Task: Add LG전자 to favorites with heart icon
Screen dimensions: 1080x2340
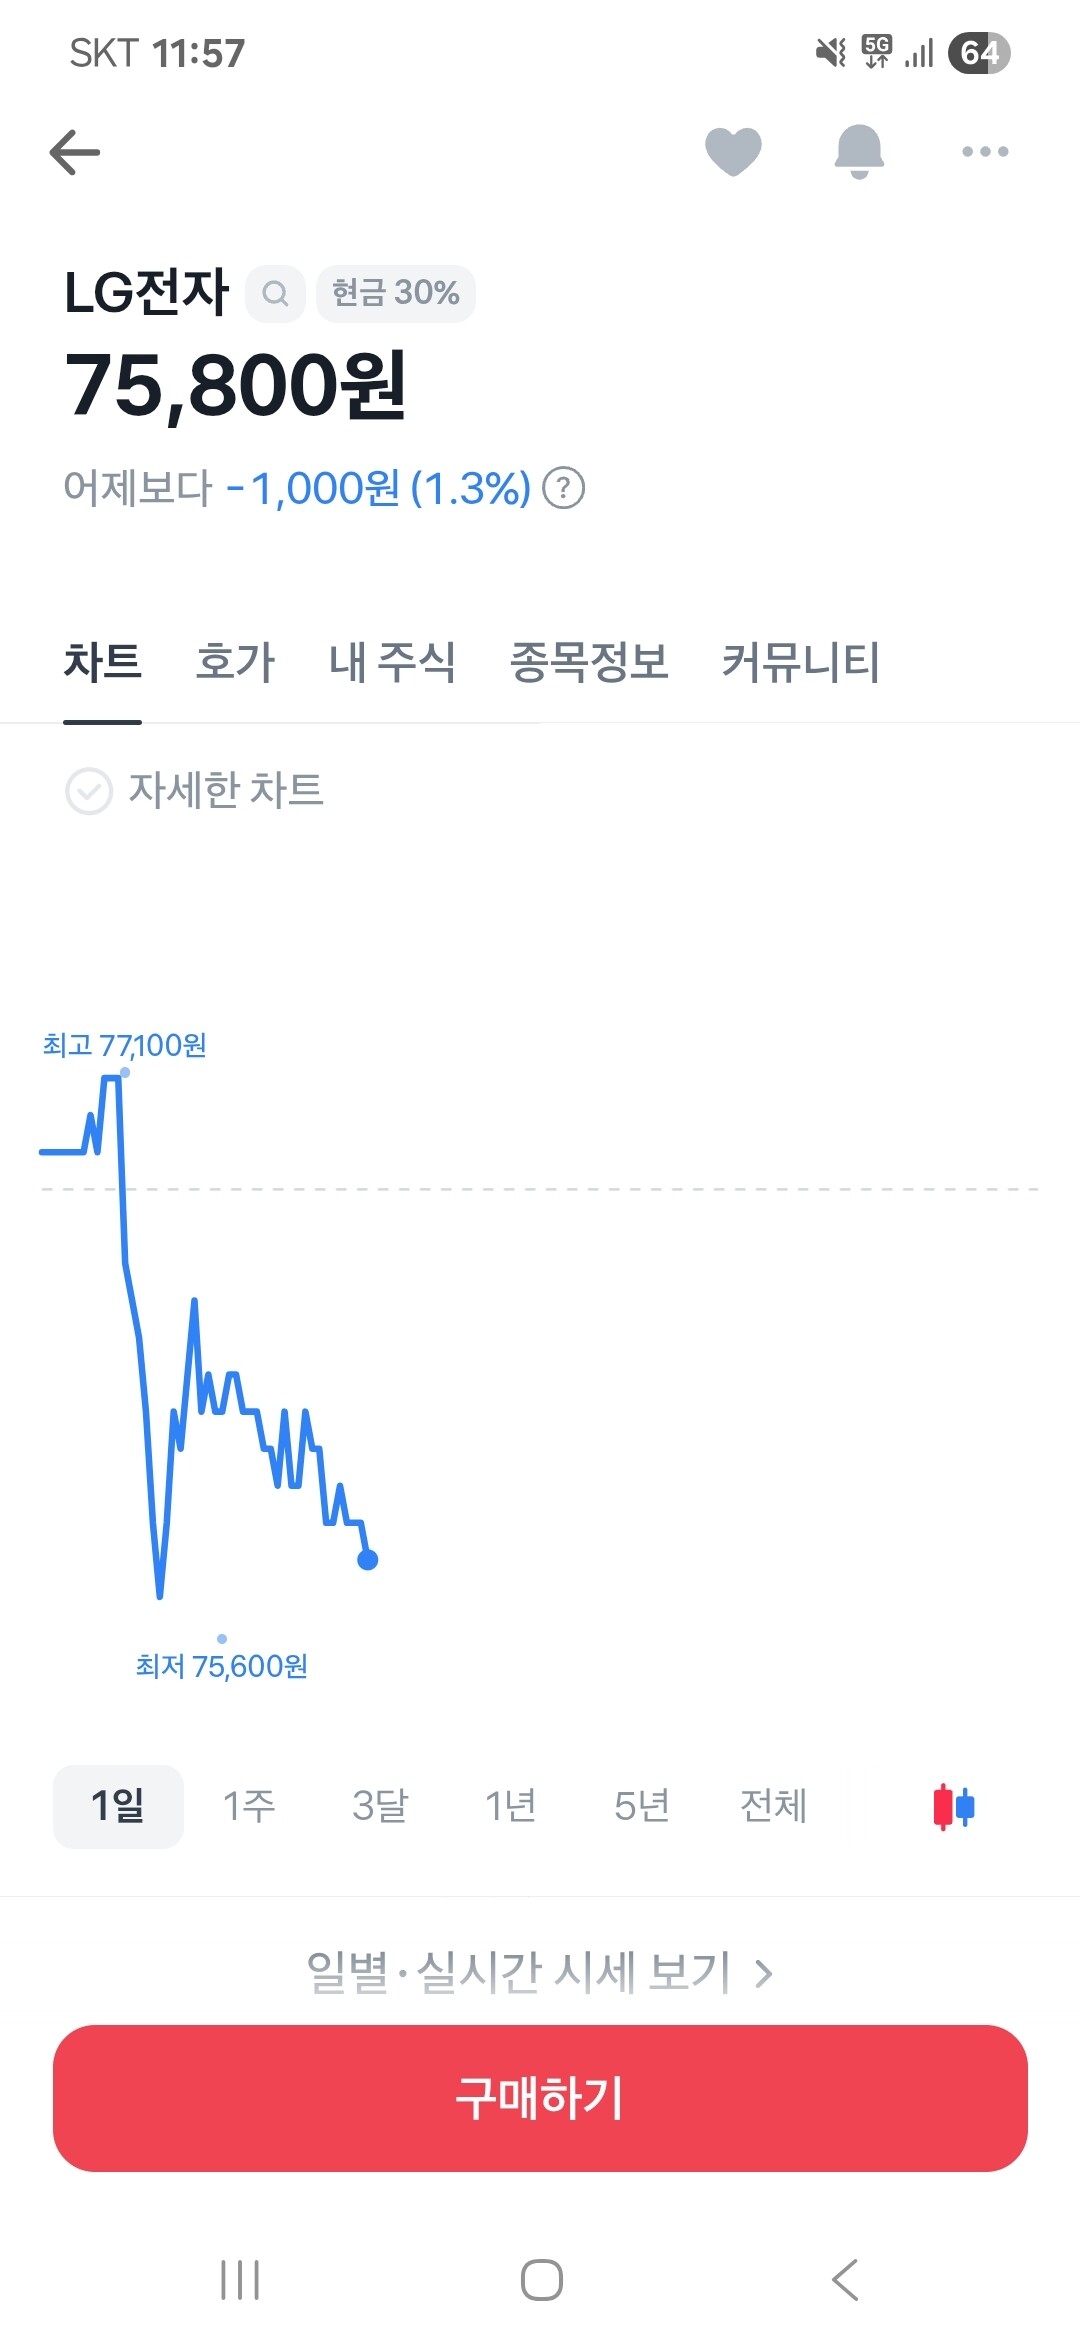Action: click(733, 152)
